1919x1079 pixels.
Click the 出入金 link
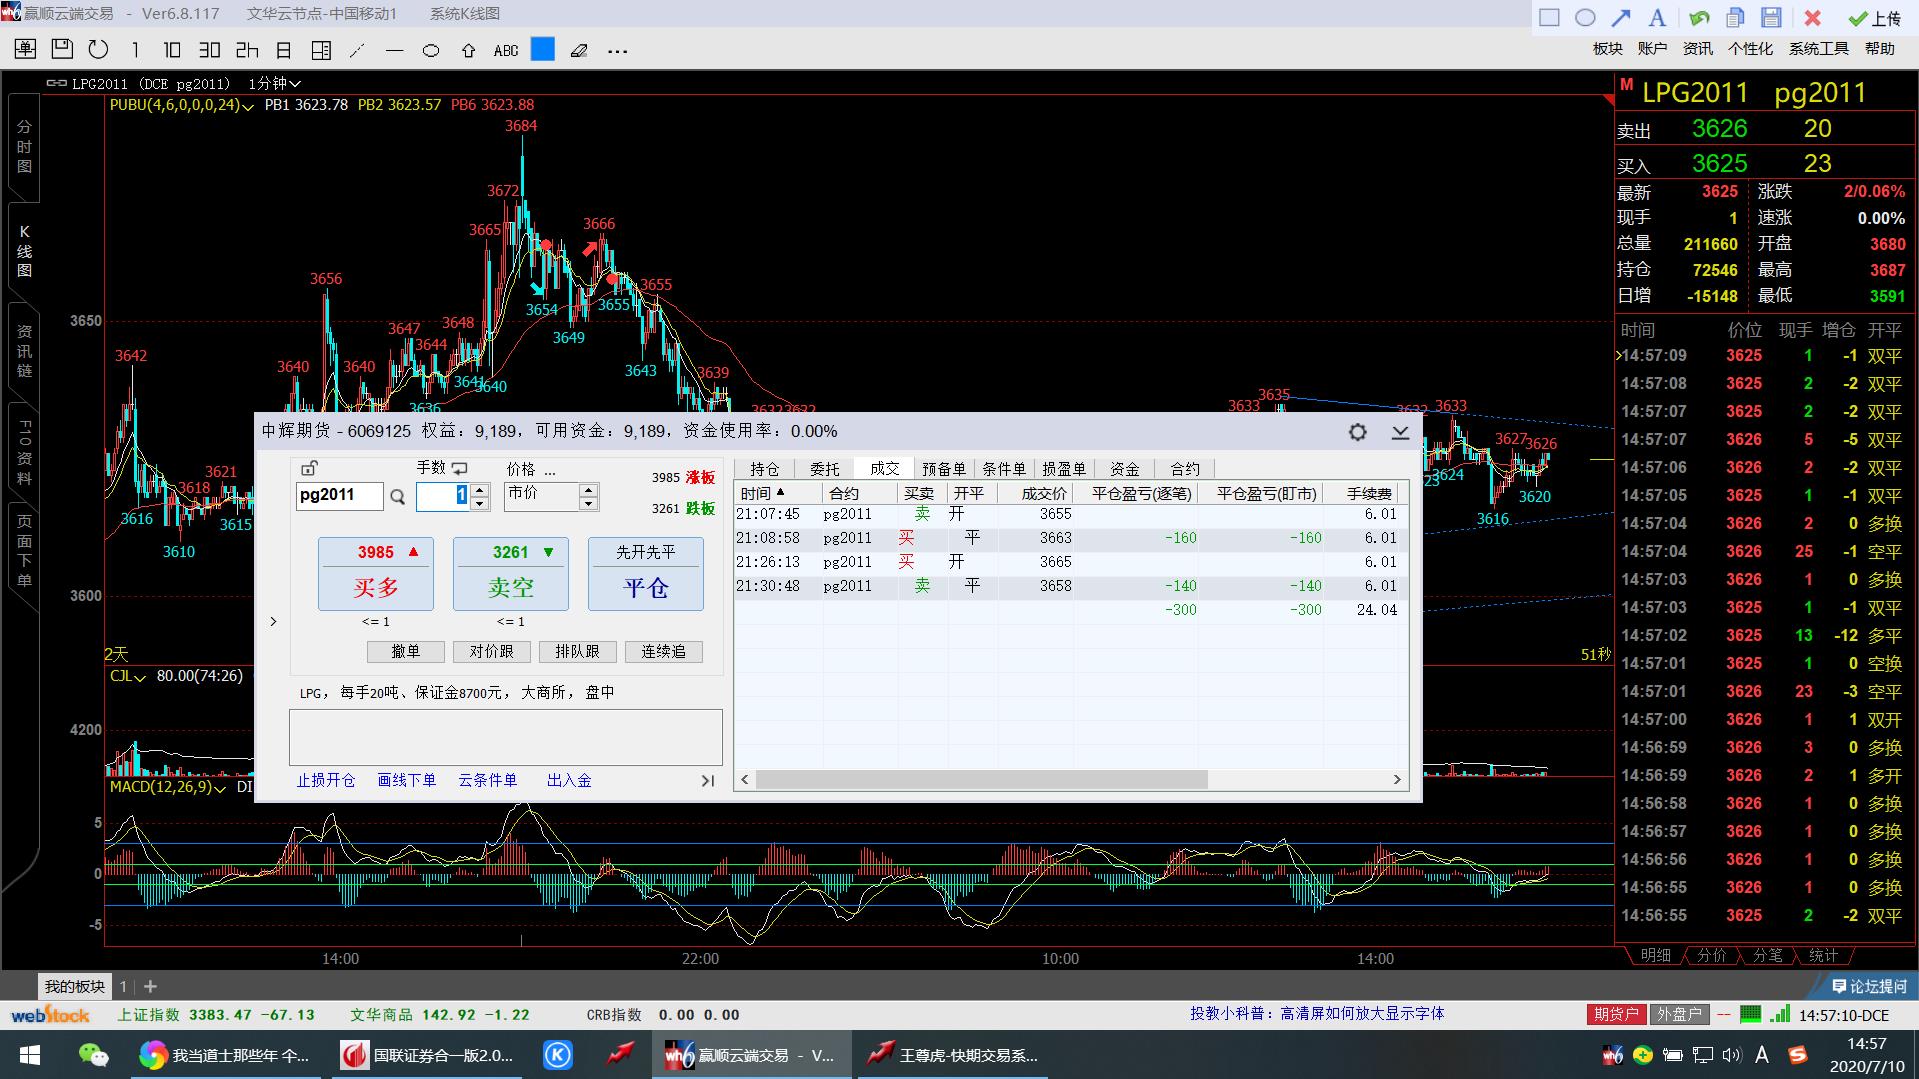[569, 780]
